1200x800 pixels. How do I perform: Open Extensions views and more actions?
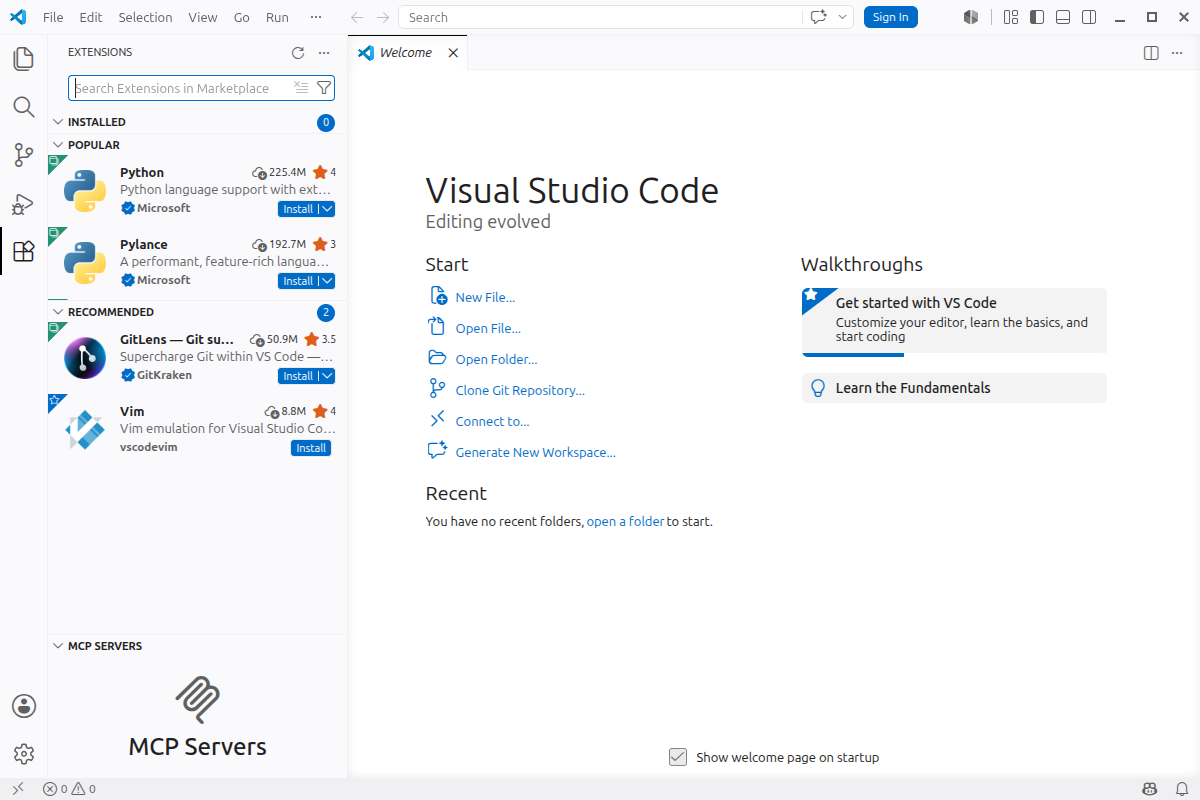[x=323, y=53]
